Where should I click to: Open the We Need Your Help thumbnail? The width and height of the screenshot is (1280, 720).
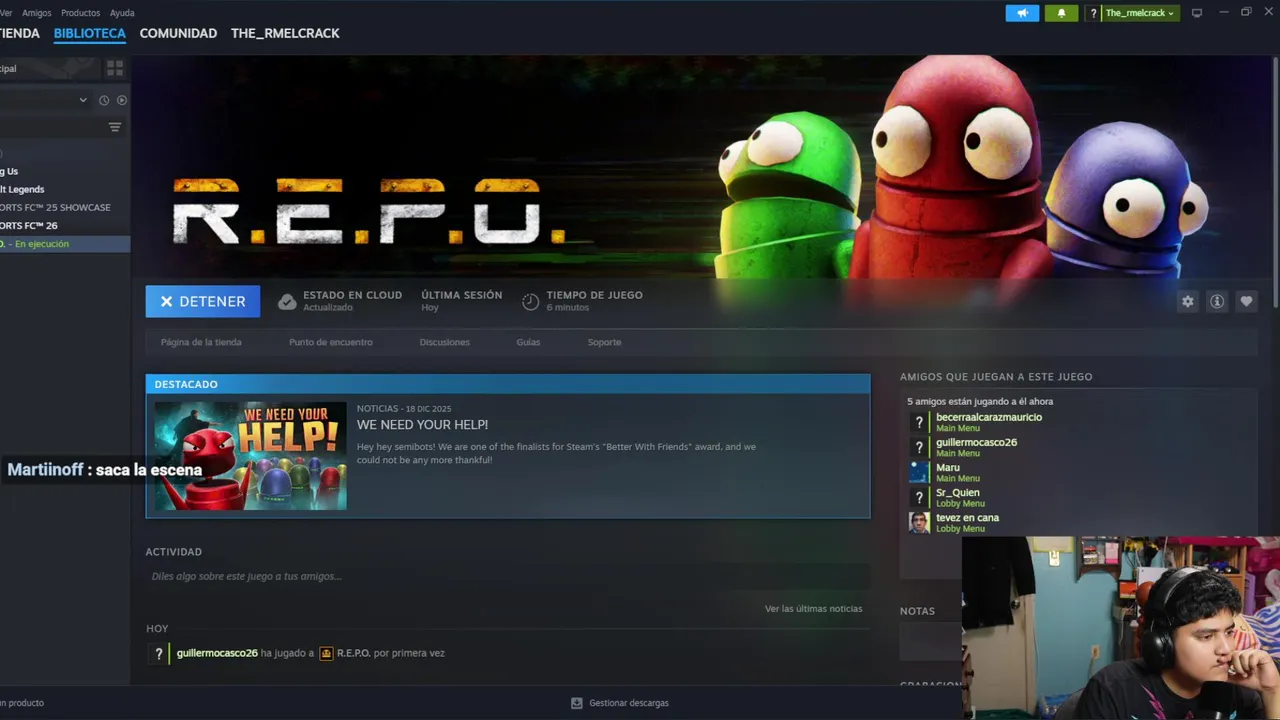[250, 456]
